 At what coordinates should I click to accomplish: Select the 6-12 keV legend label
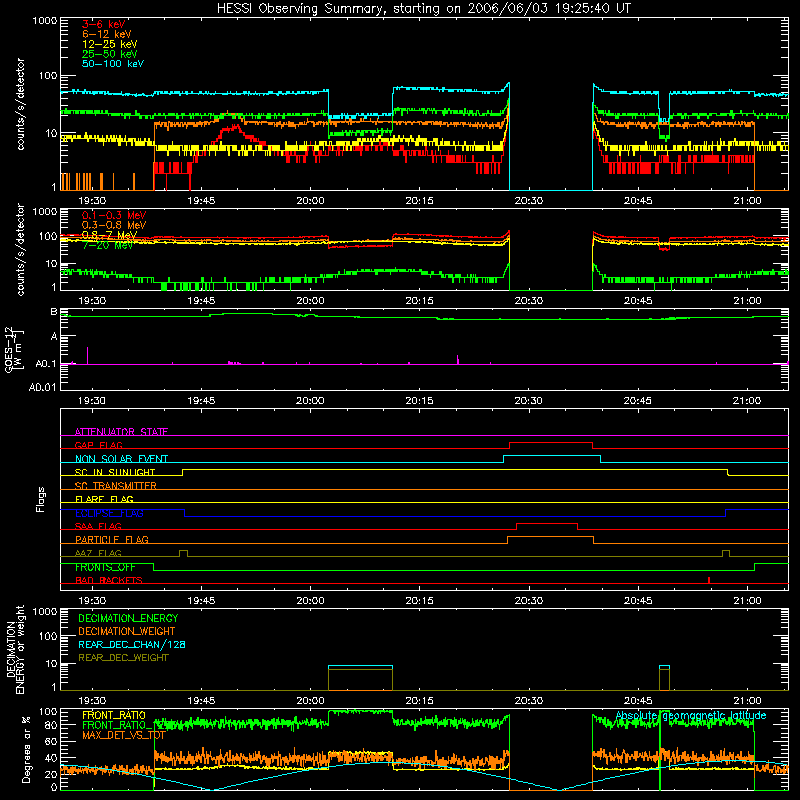tap(107, 34)
